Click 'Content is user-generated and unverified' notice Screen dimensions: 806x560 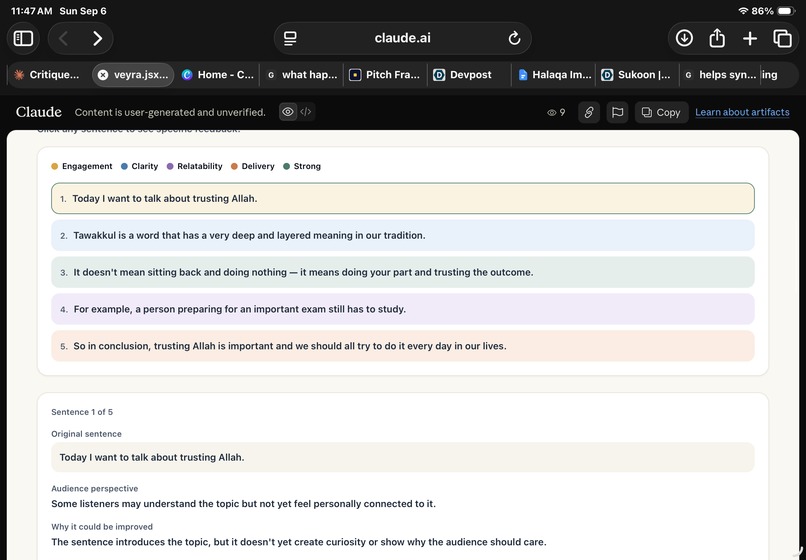[170, 113]
